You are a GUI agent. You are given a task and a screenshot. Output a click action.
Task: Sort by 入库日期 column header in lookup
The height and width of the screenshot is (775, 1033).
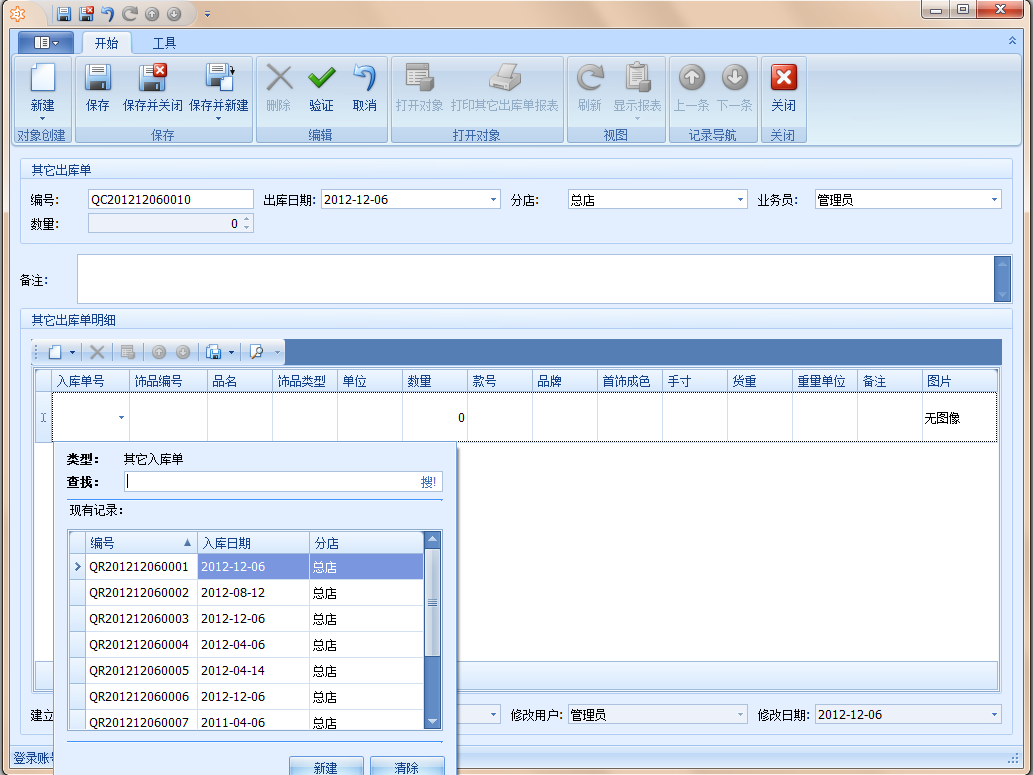point(253,543)
